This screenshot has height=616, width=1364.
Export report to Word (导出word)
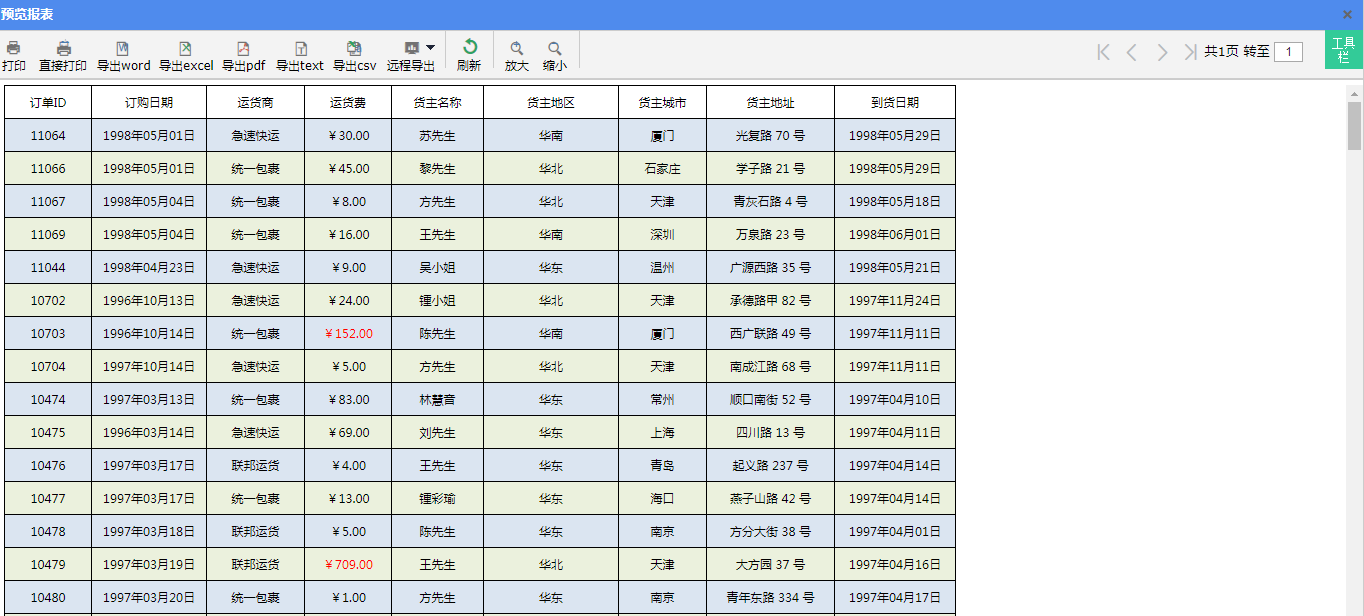[x=123, y=49]
